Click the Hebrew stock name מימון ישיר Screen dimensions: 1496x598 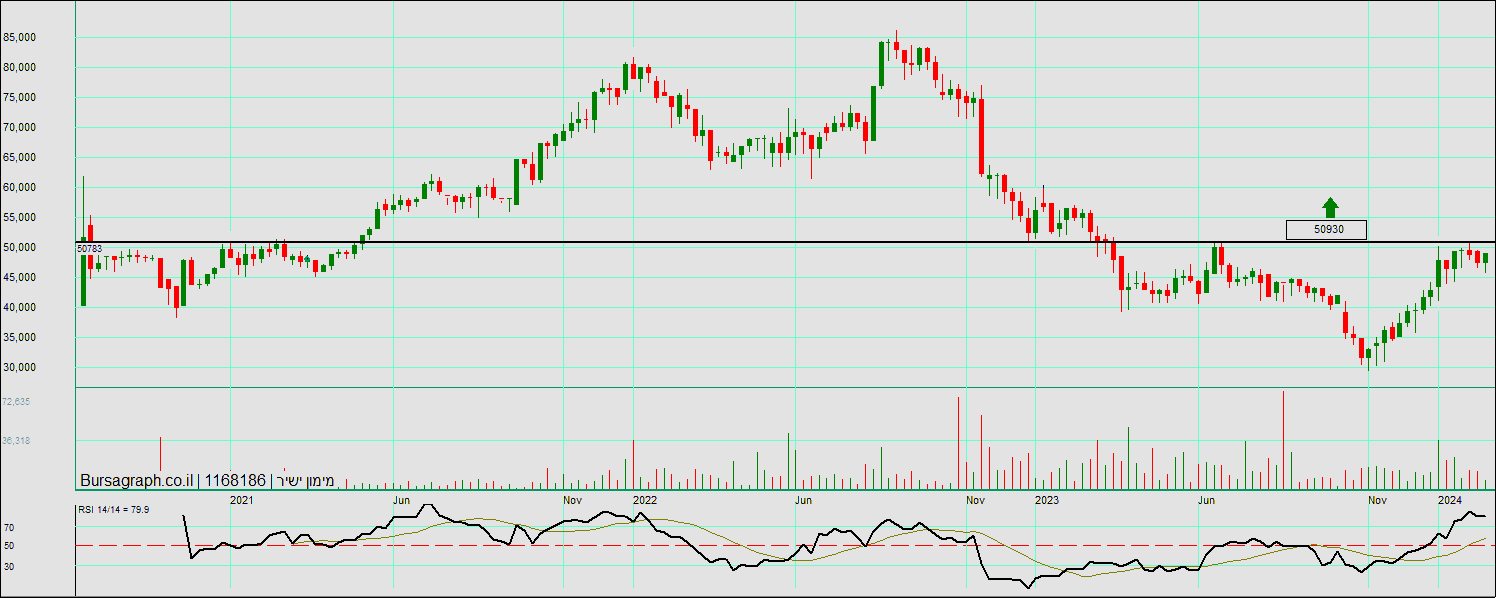tap(305, 481)
